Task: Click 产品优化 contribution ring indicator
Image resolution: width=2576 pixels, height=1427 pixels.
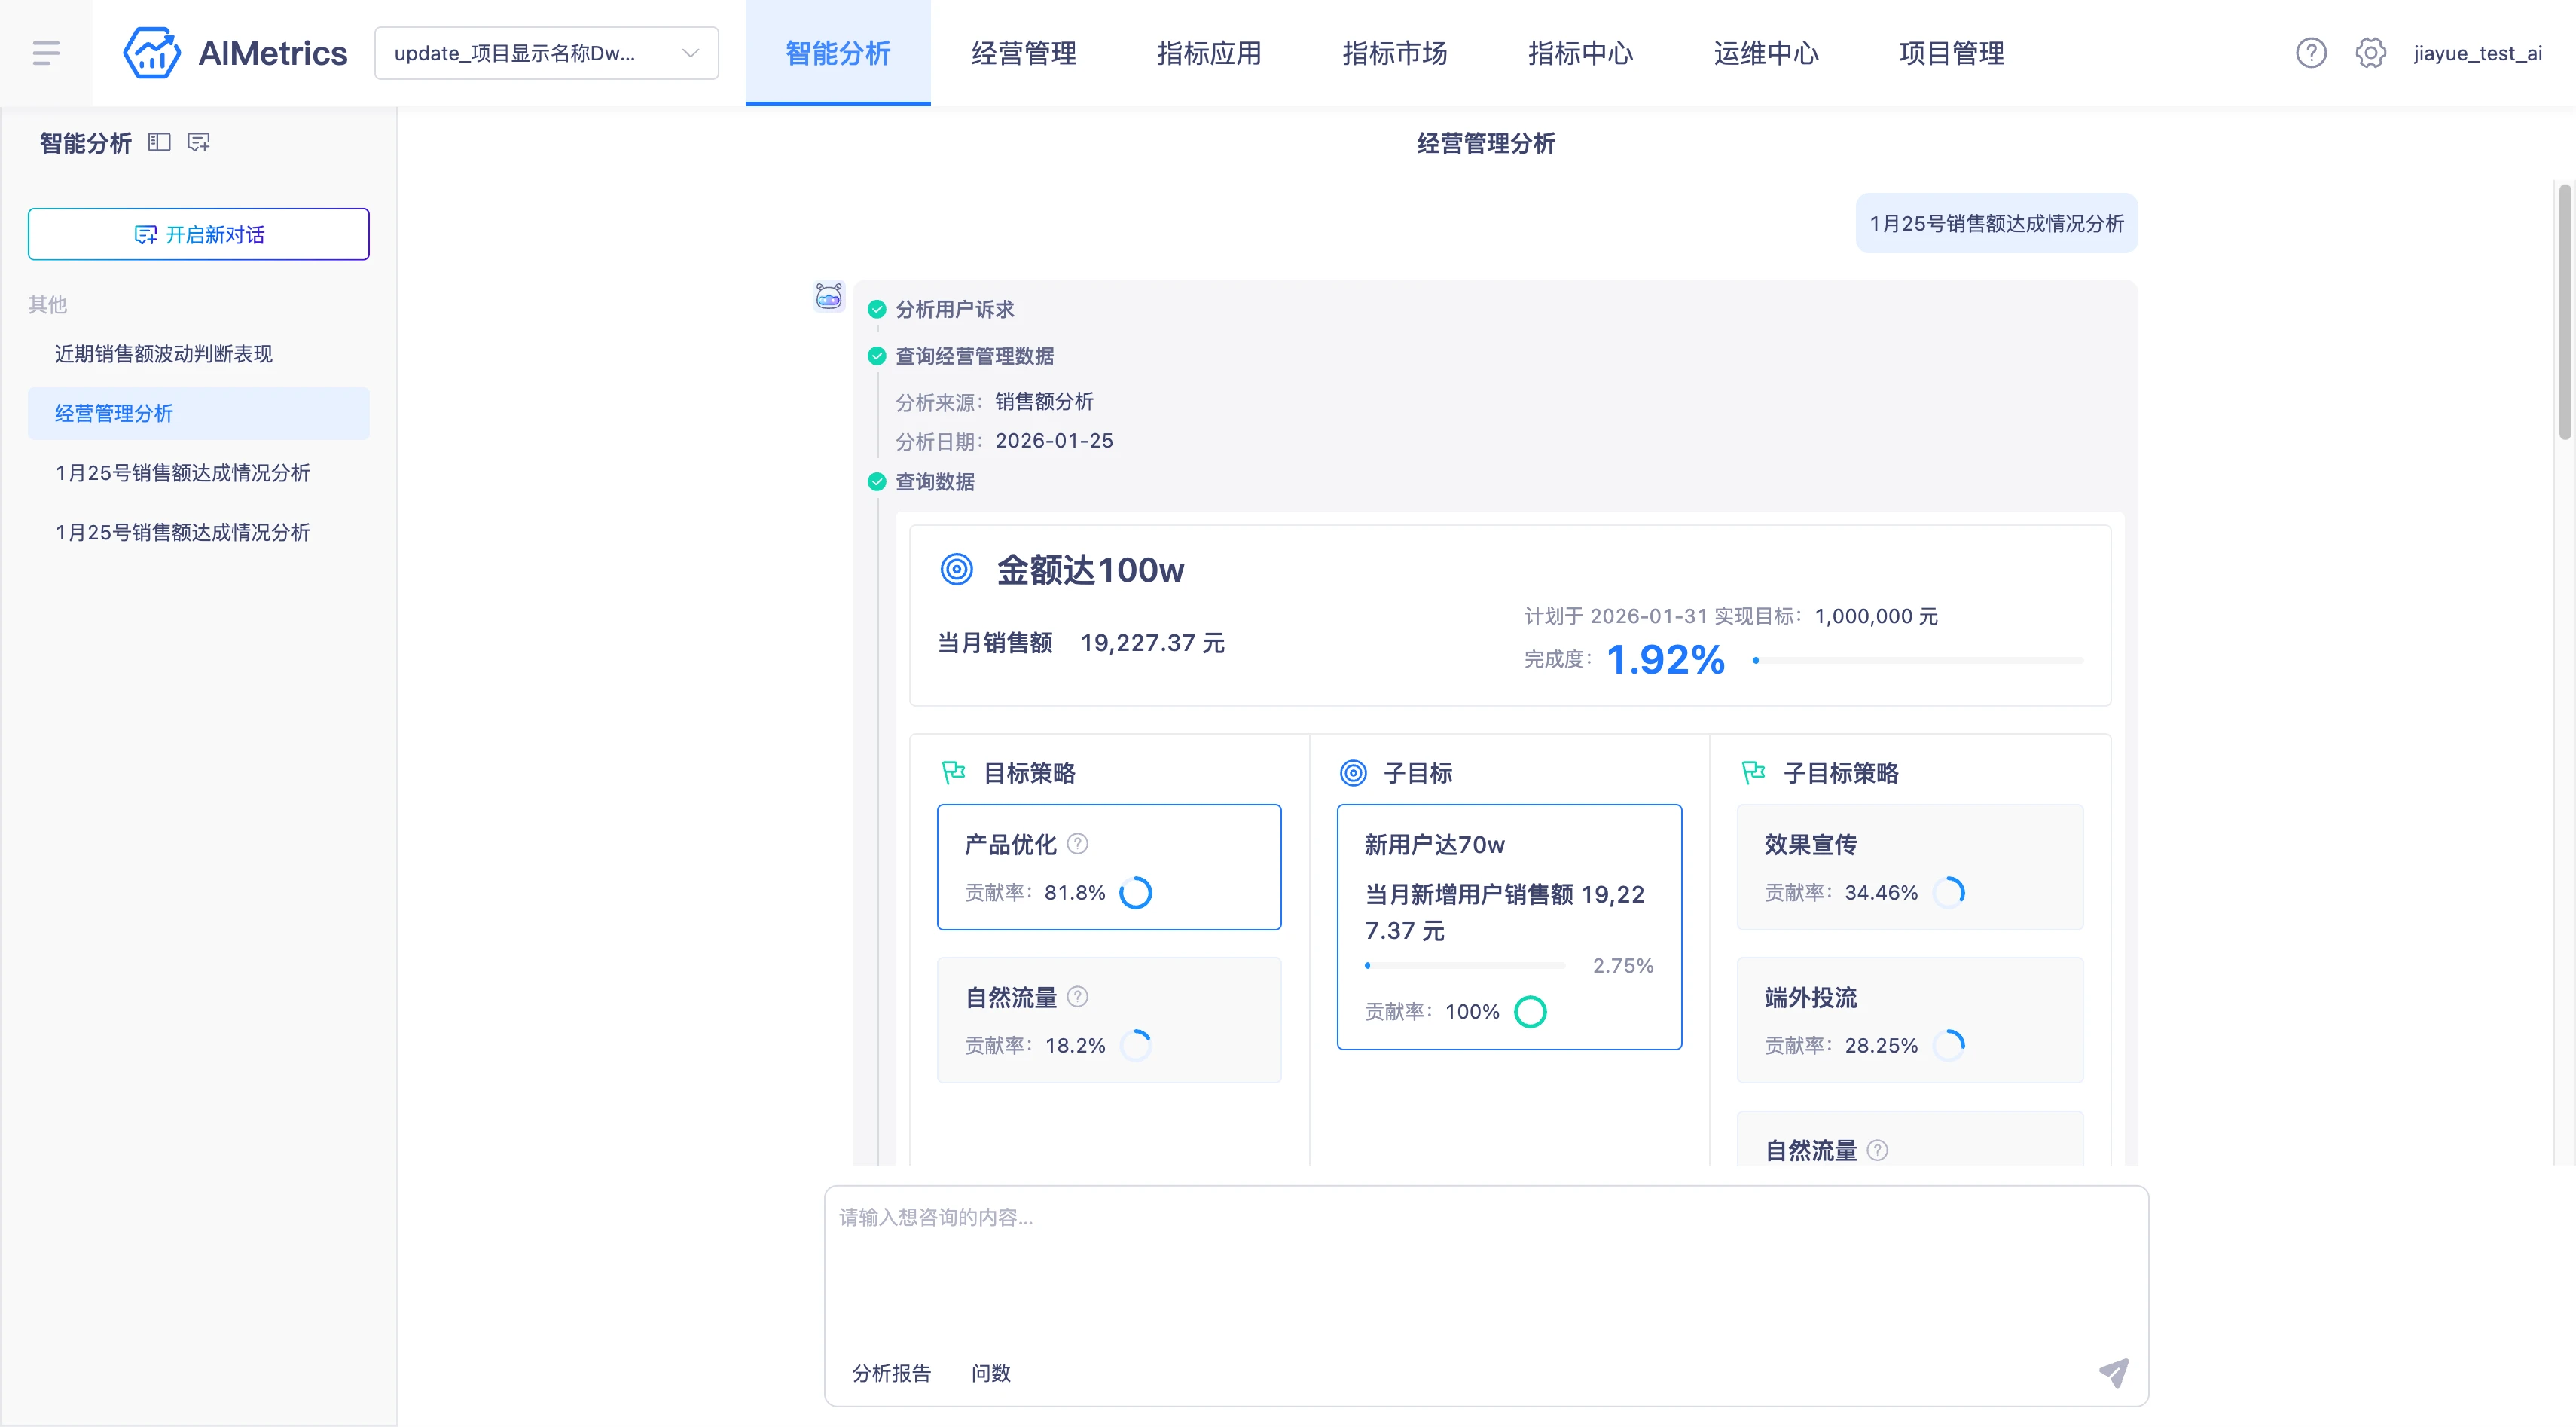Action: pyautogui.click(x=1135, y=892)
